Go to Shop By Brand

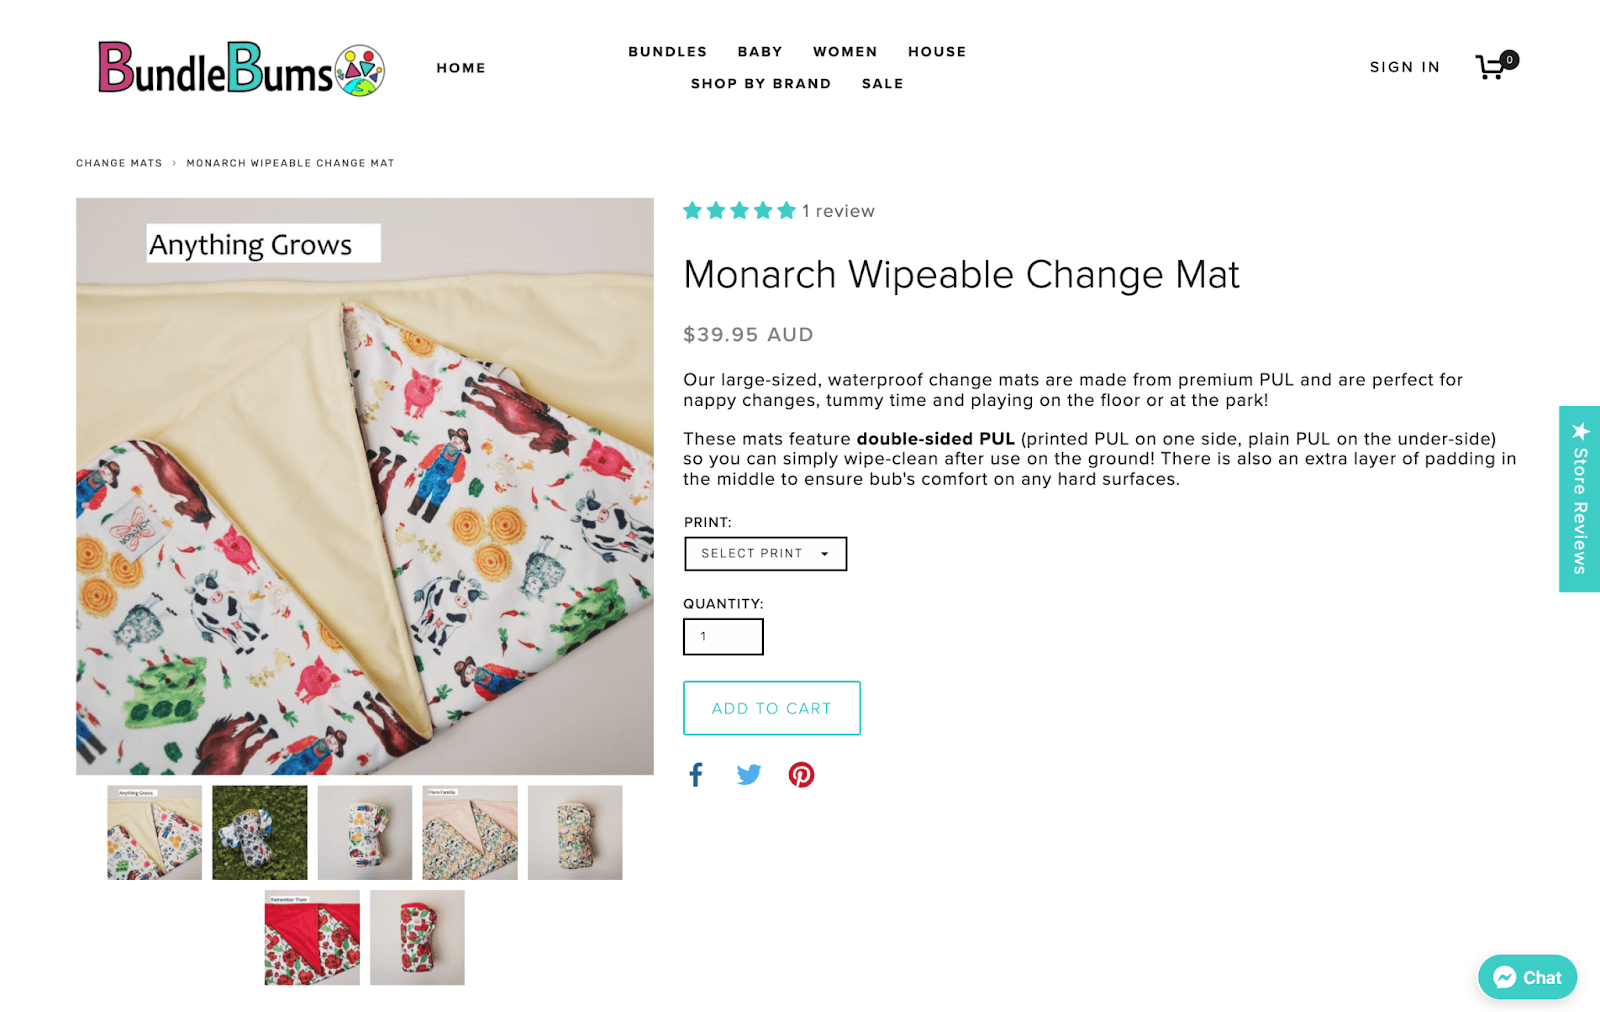[x=761, y=84]
